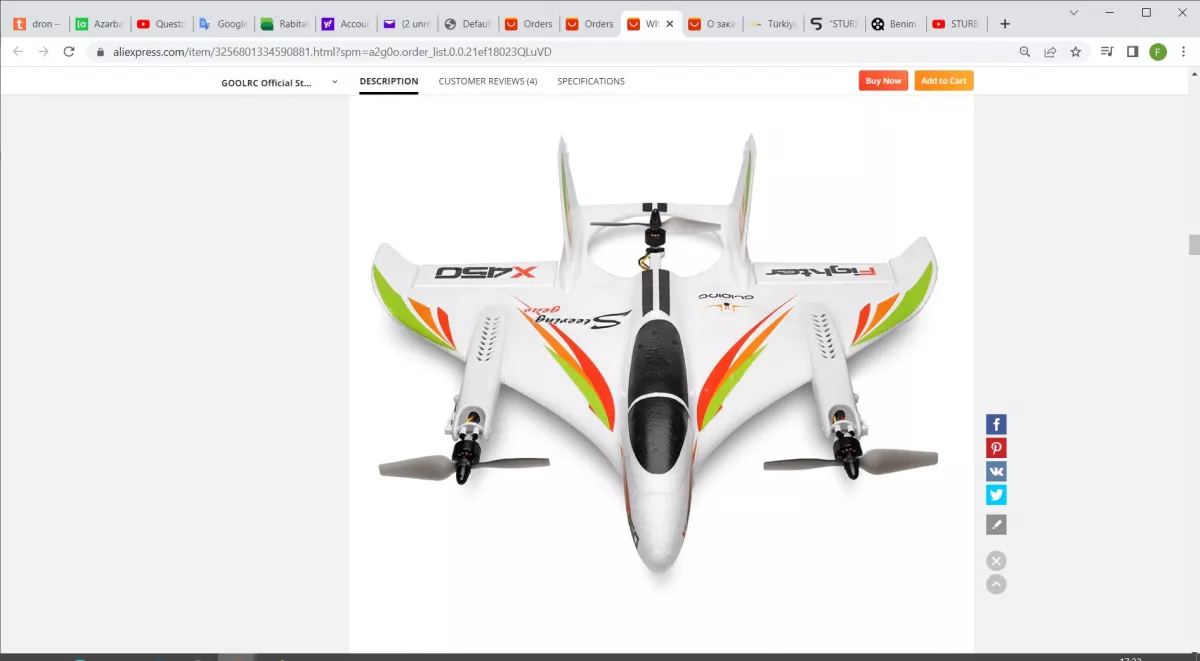Switch to the Default browser tab
The image size is (1200, 661).
[x=467, y=24]
